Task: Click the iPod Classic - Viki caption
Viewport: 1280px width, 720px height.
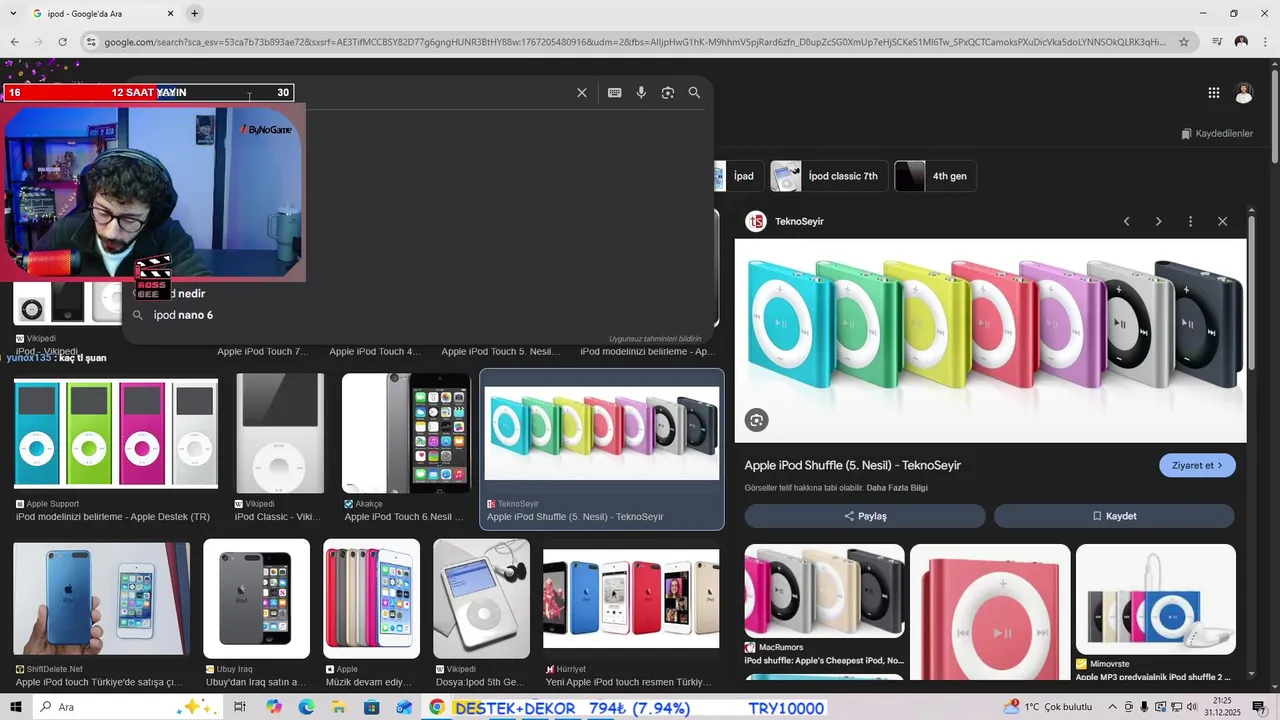Action: point(278,517)
